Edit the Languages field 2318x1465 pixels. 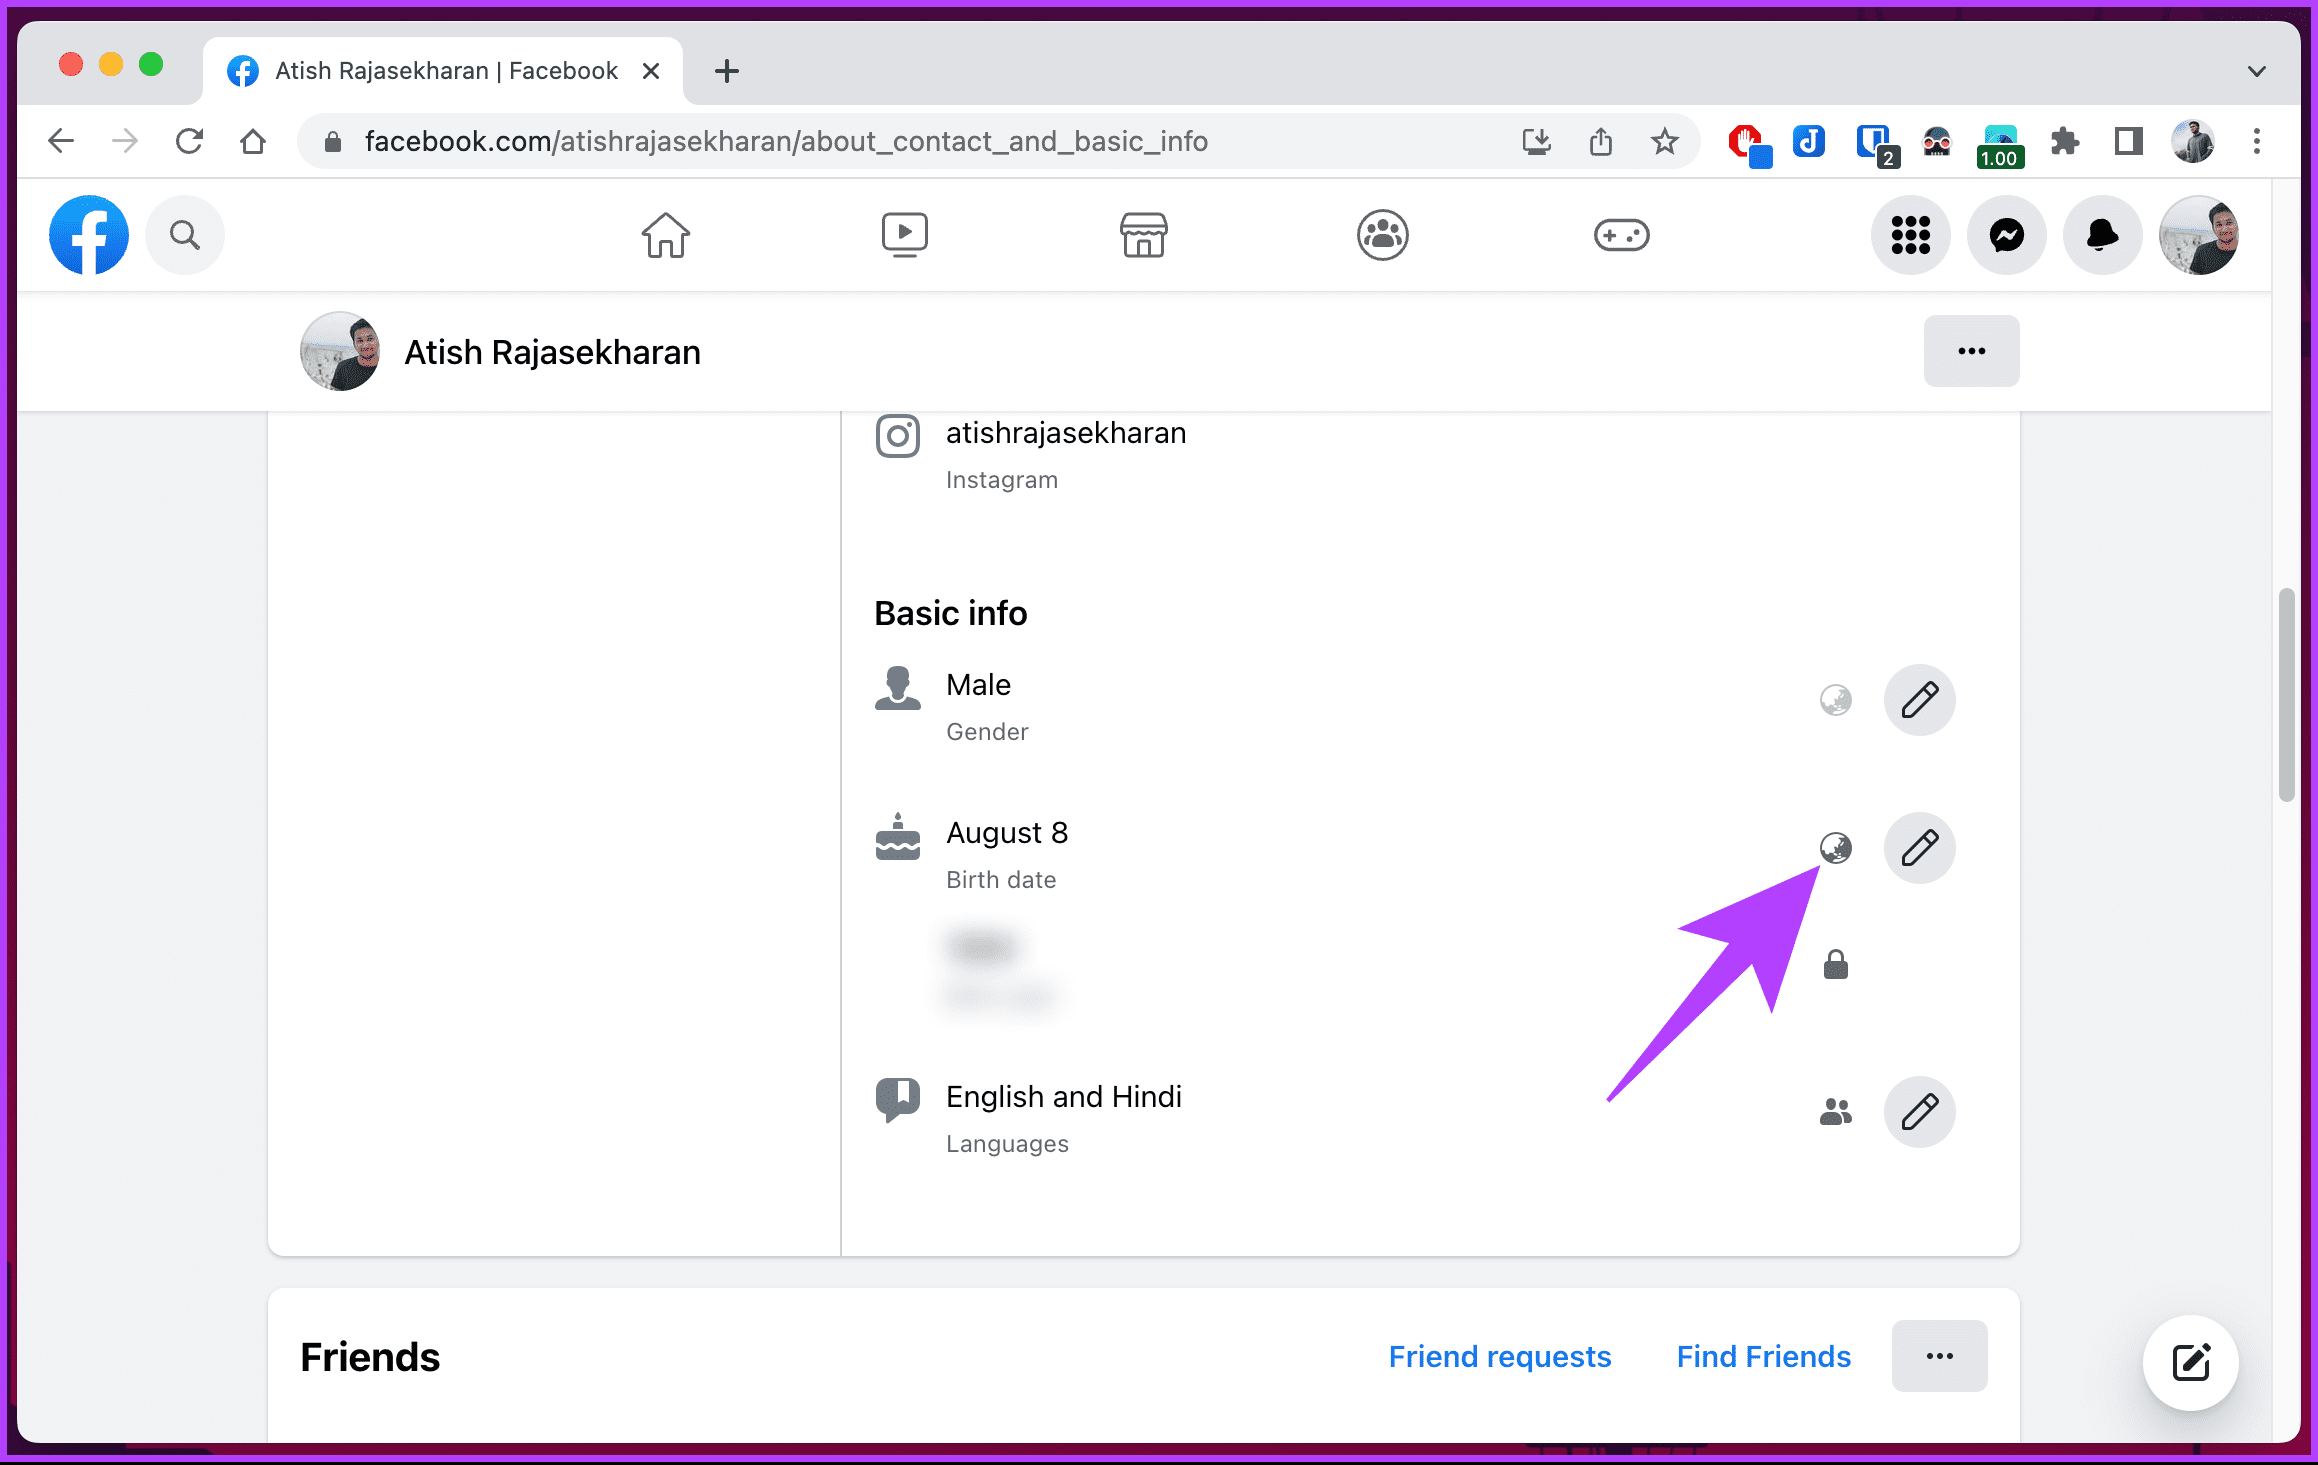(1920, 1112)
